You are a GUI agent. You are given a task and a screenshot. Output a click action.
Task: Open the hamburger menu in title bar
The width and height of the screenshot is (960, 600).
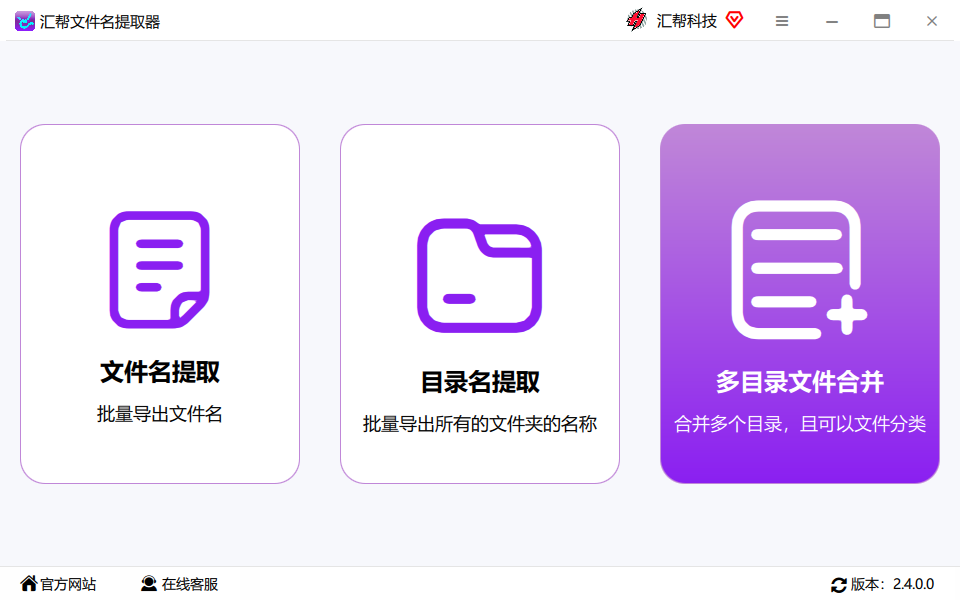[x=782, y=21]
